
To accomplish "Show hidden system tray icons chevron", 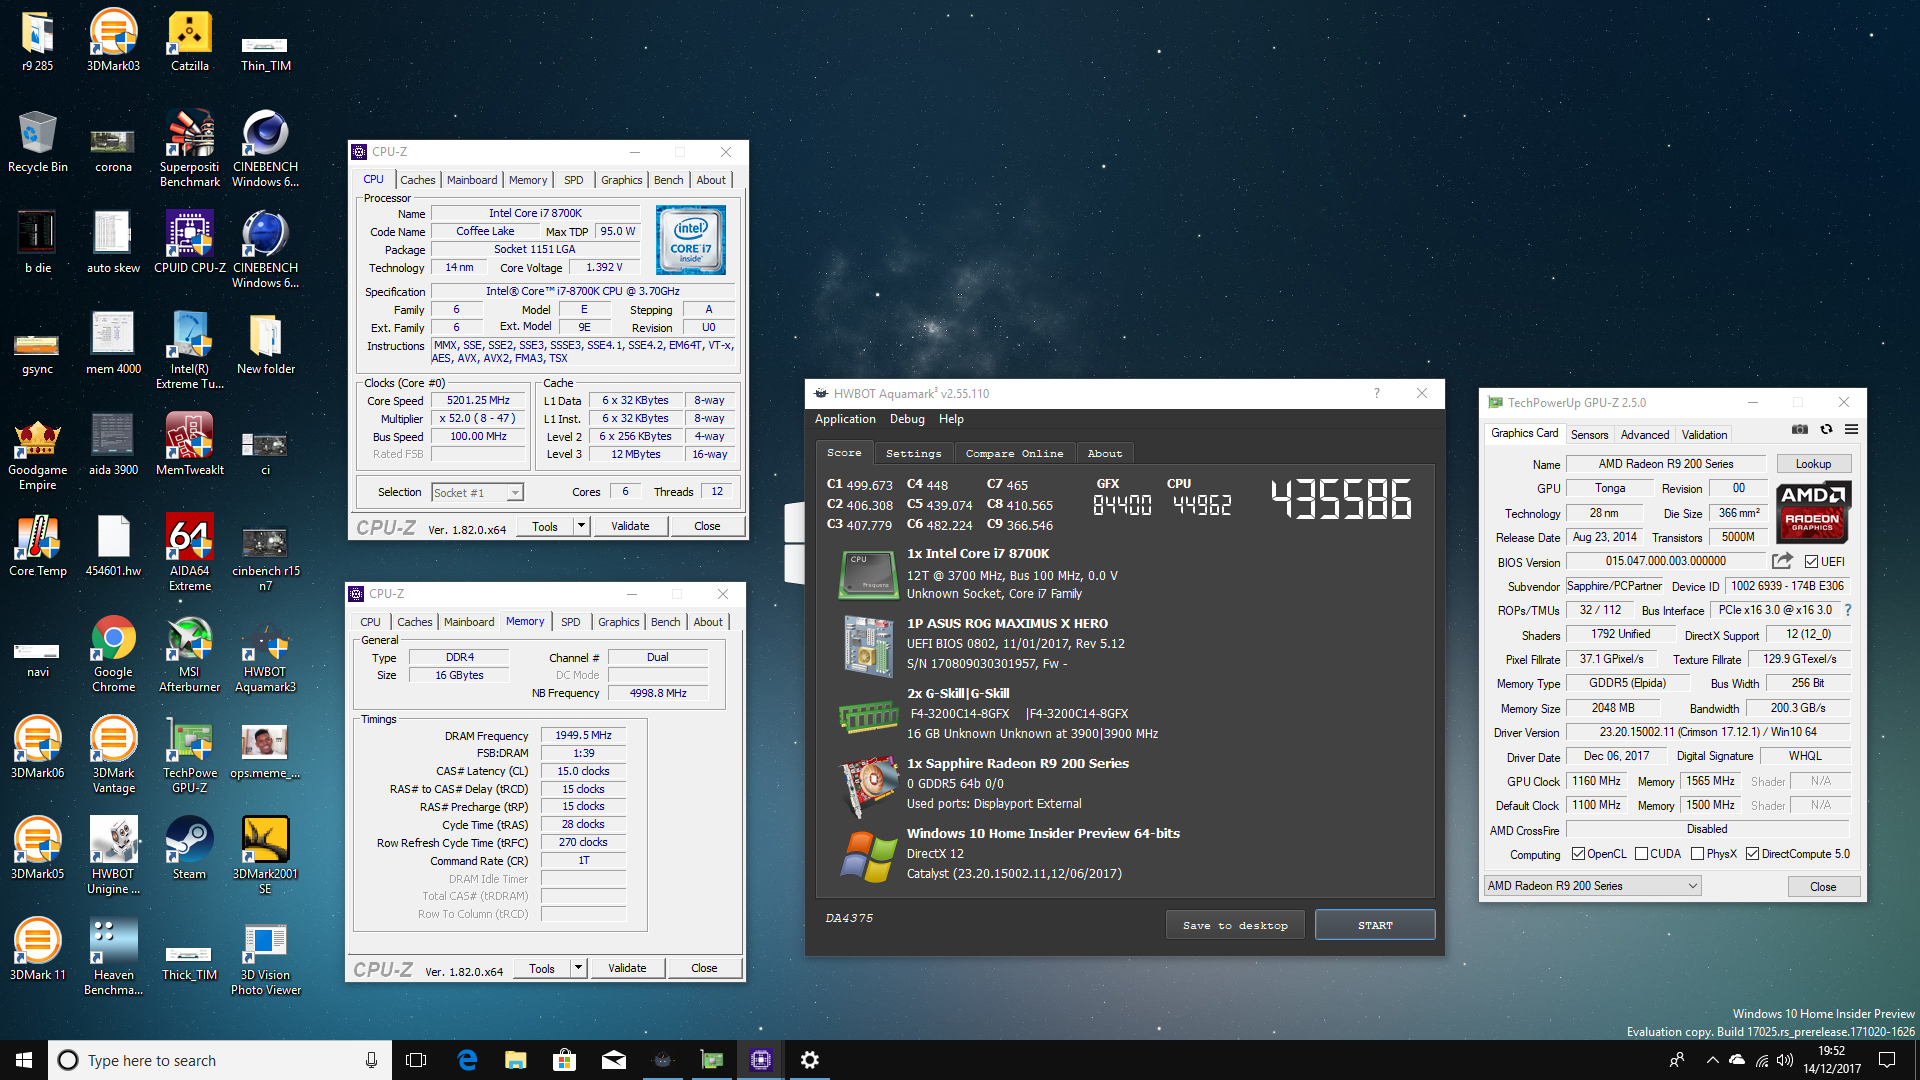I will (1713, 1060).
